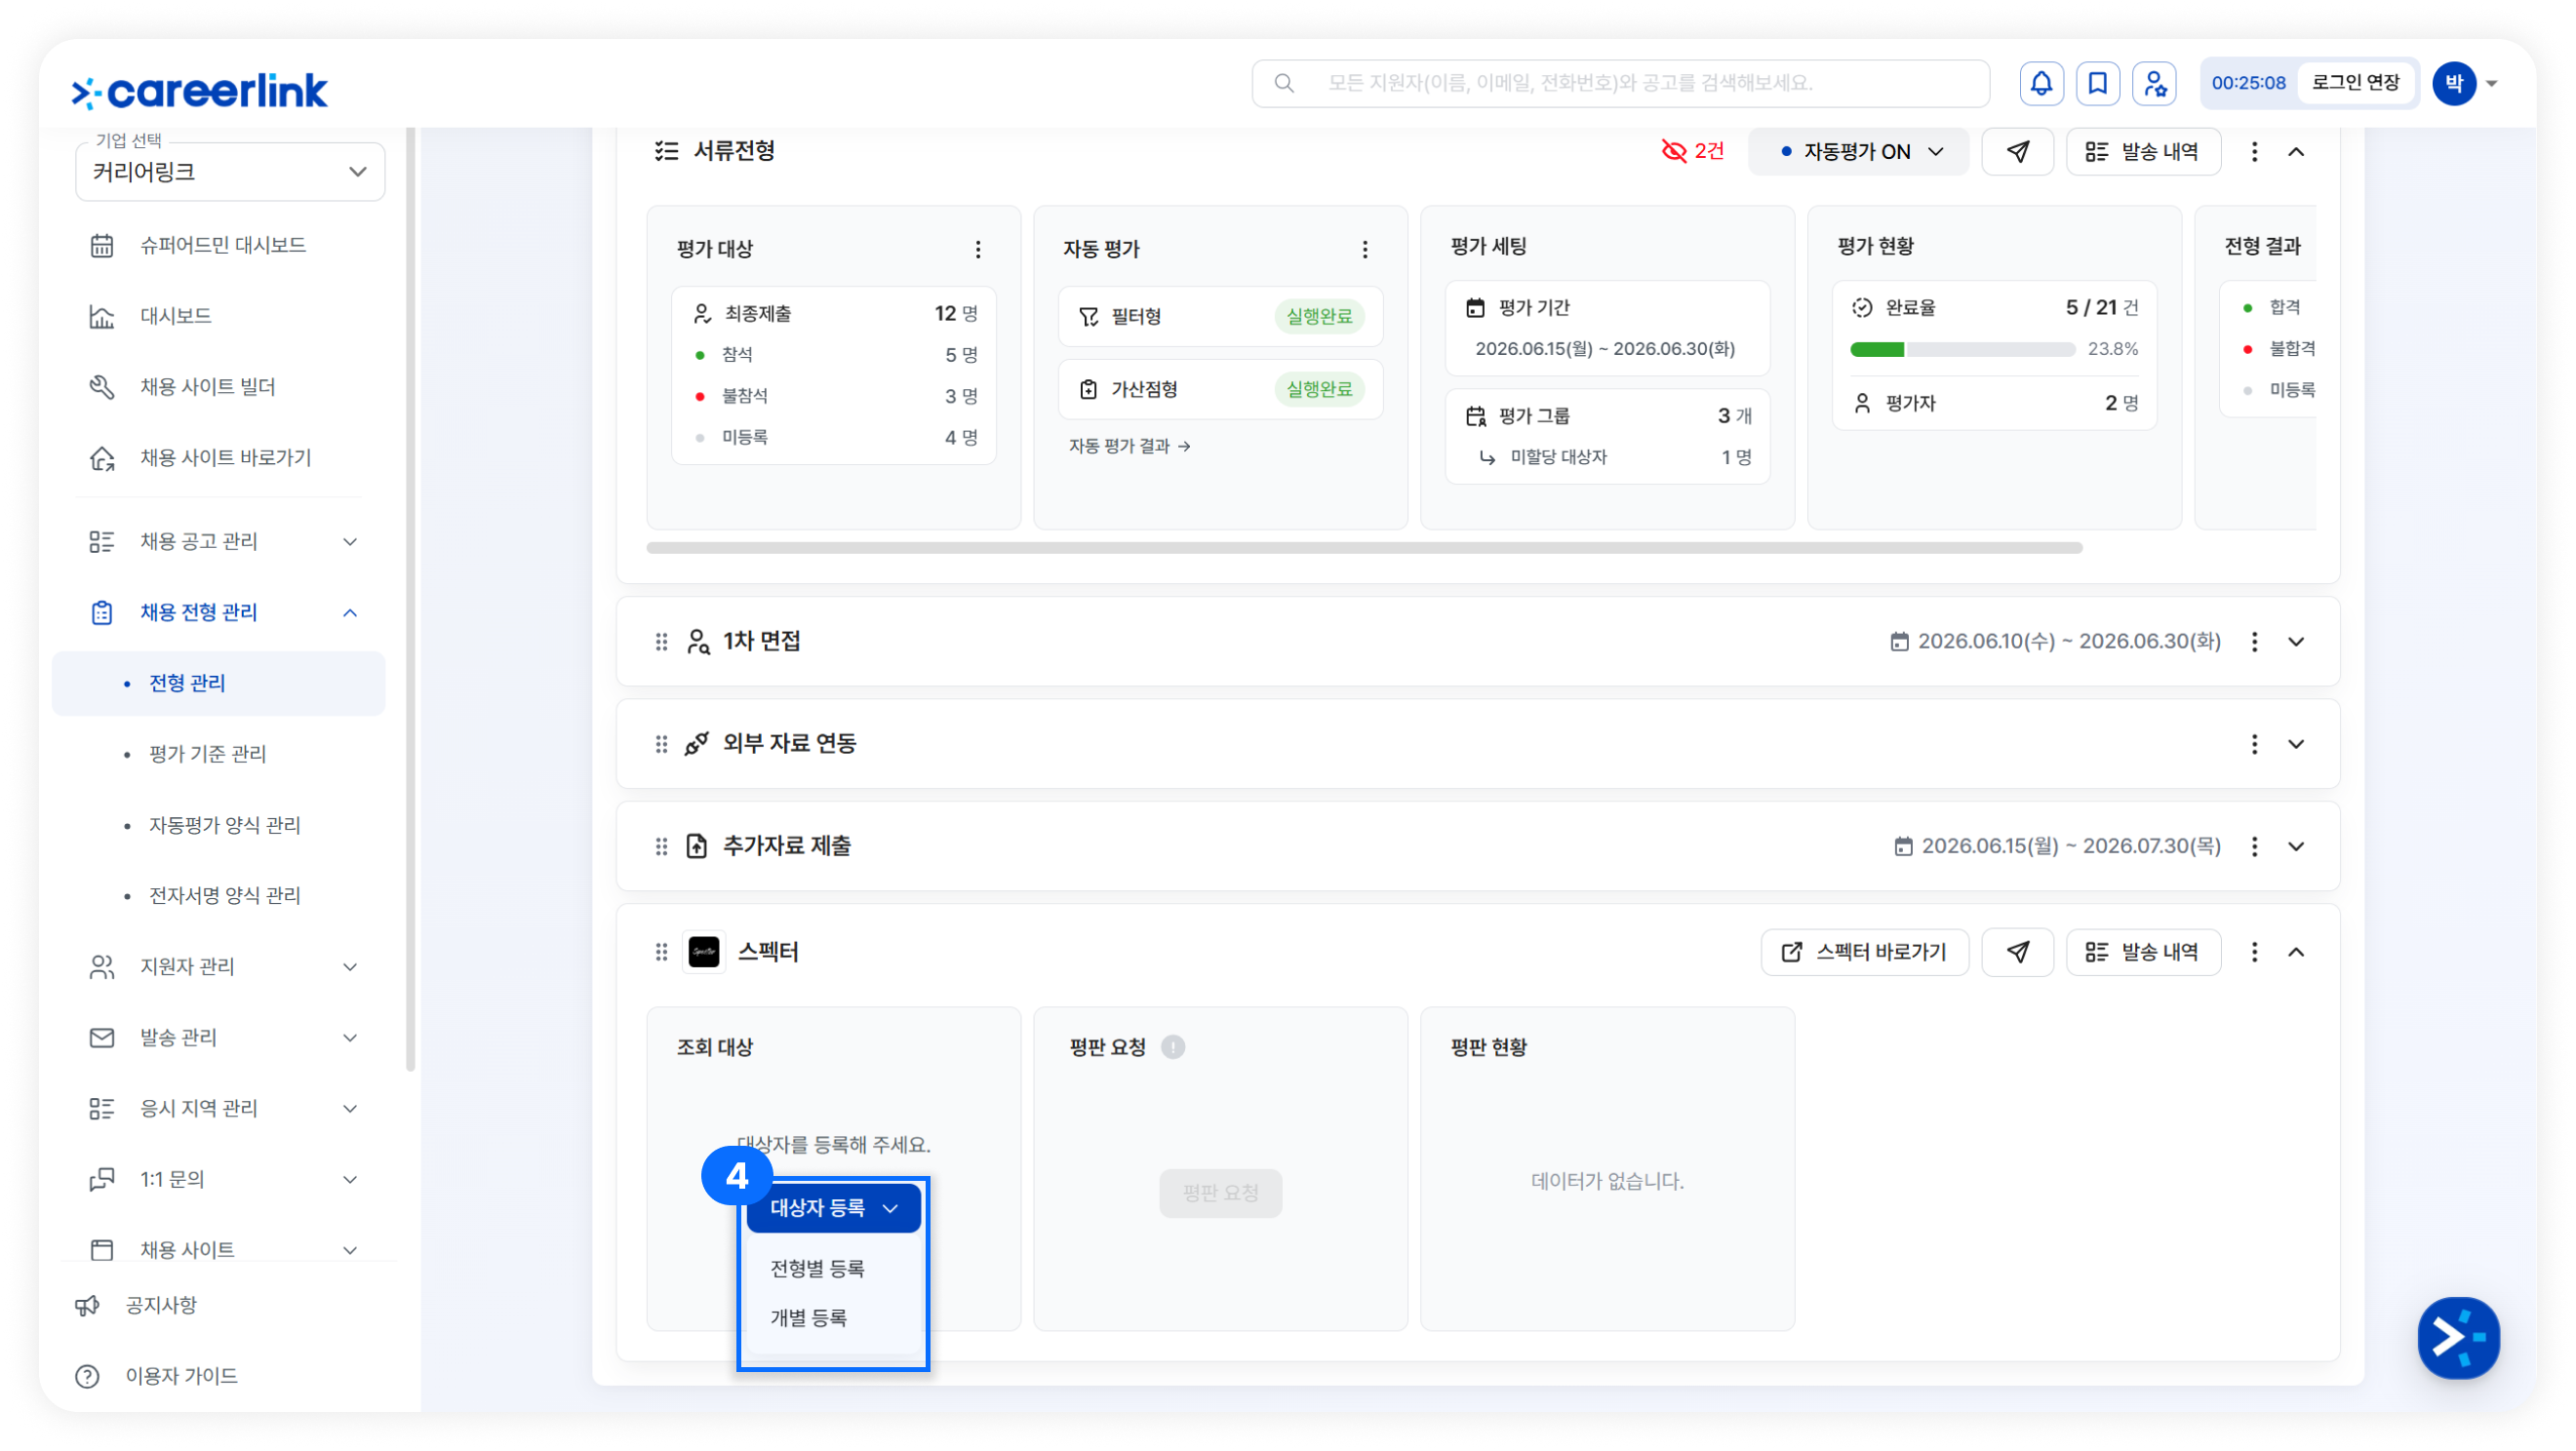Open the 기업 선택 company dropdown

[x=230, y=172]
